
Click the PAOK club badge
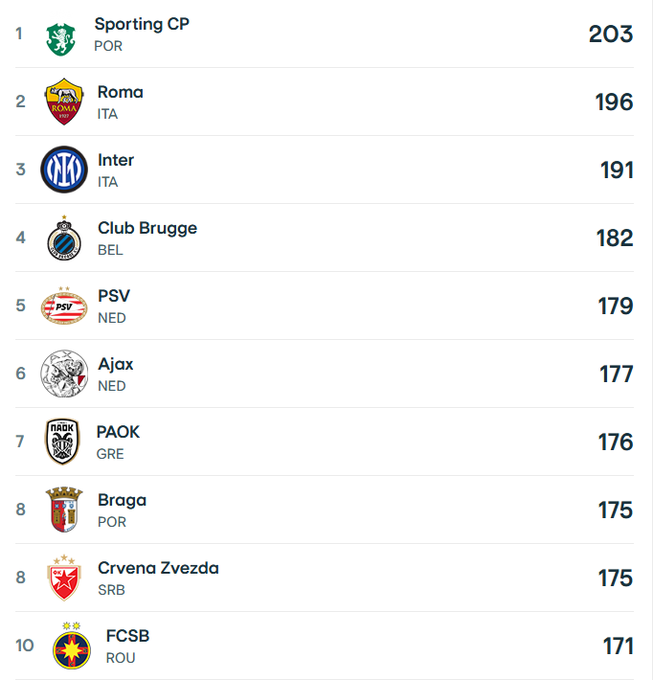pos(62,441)
